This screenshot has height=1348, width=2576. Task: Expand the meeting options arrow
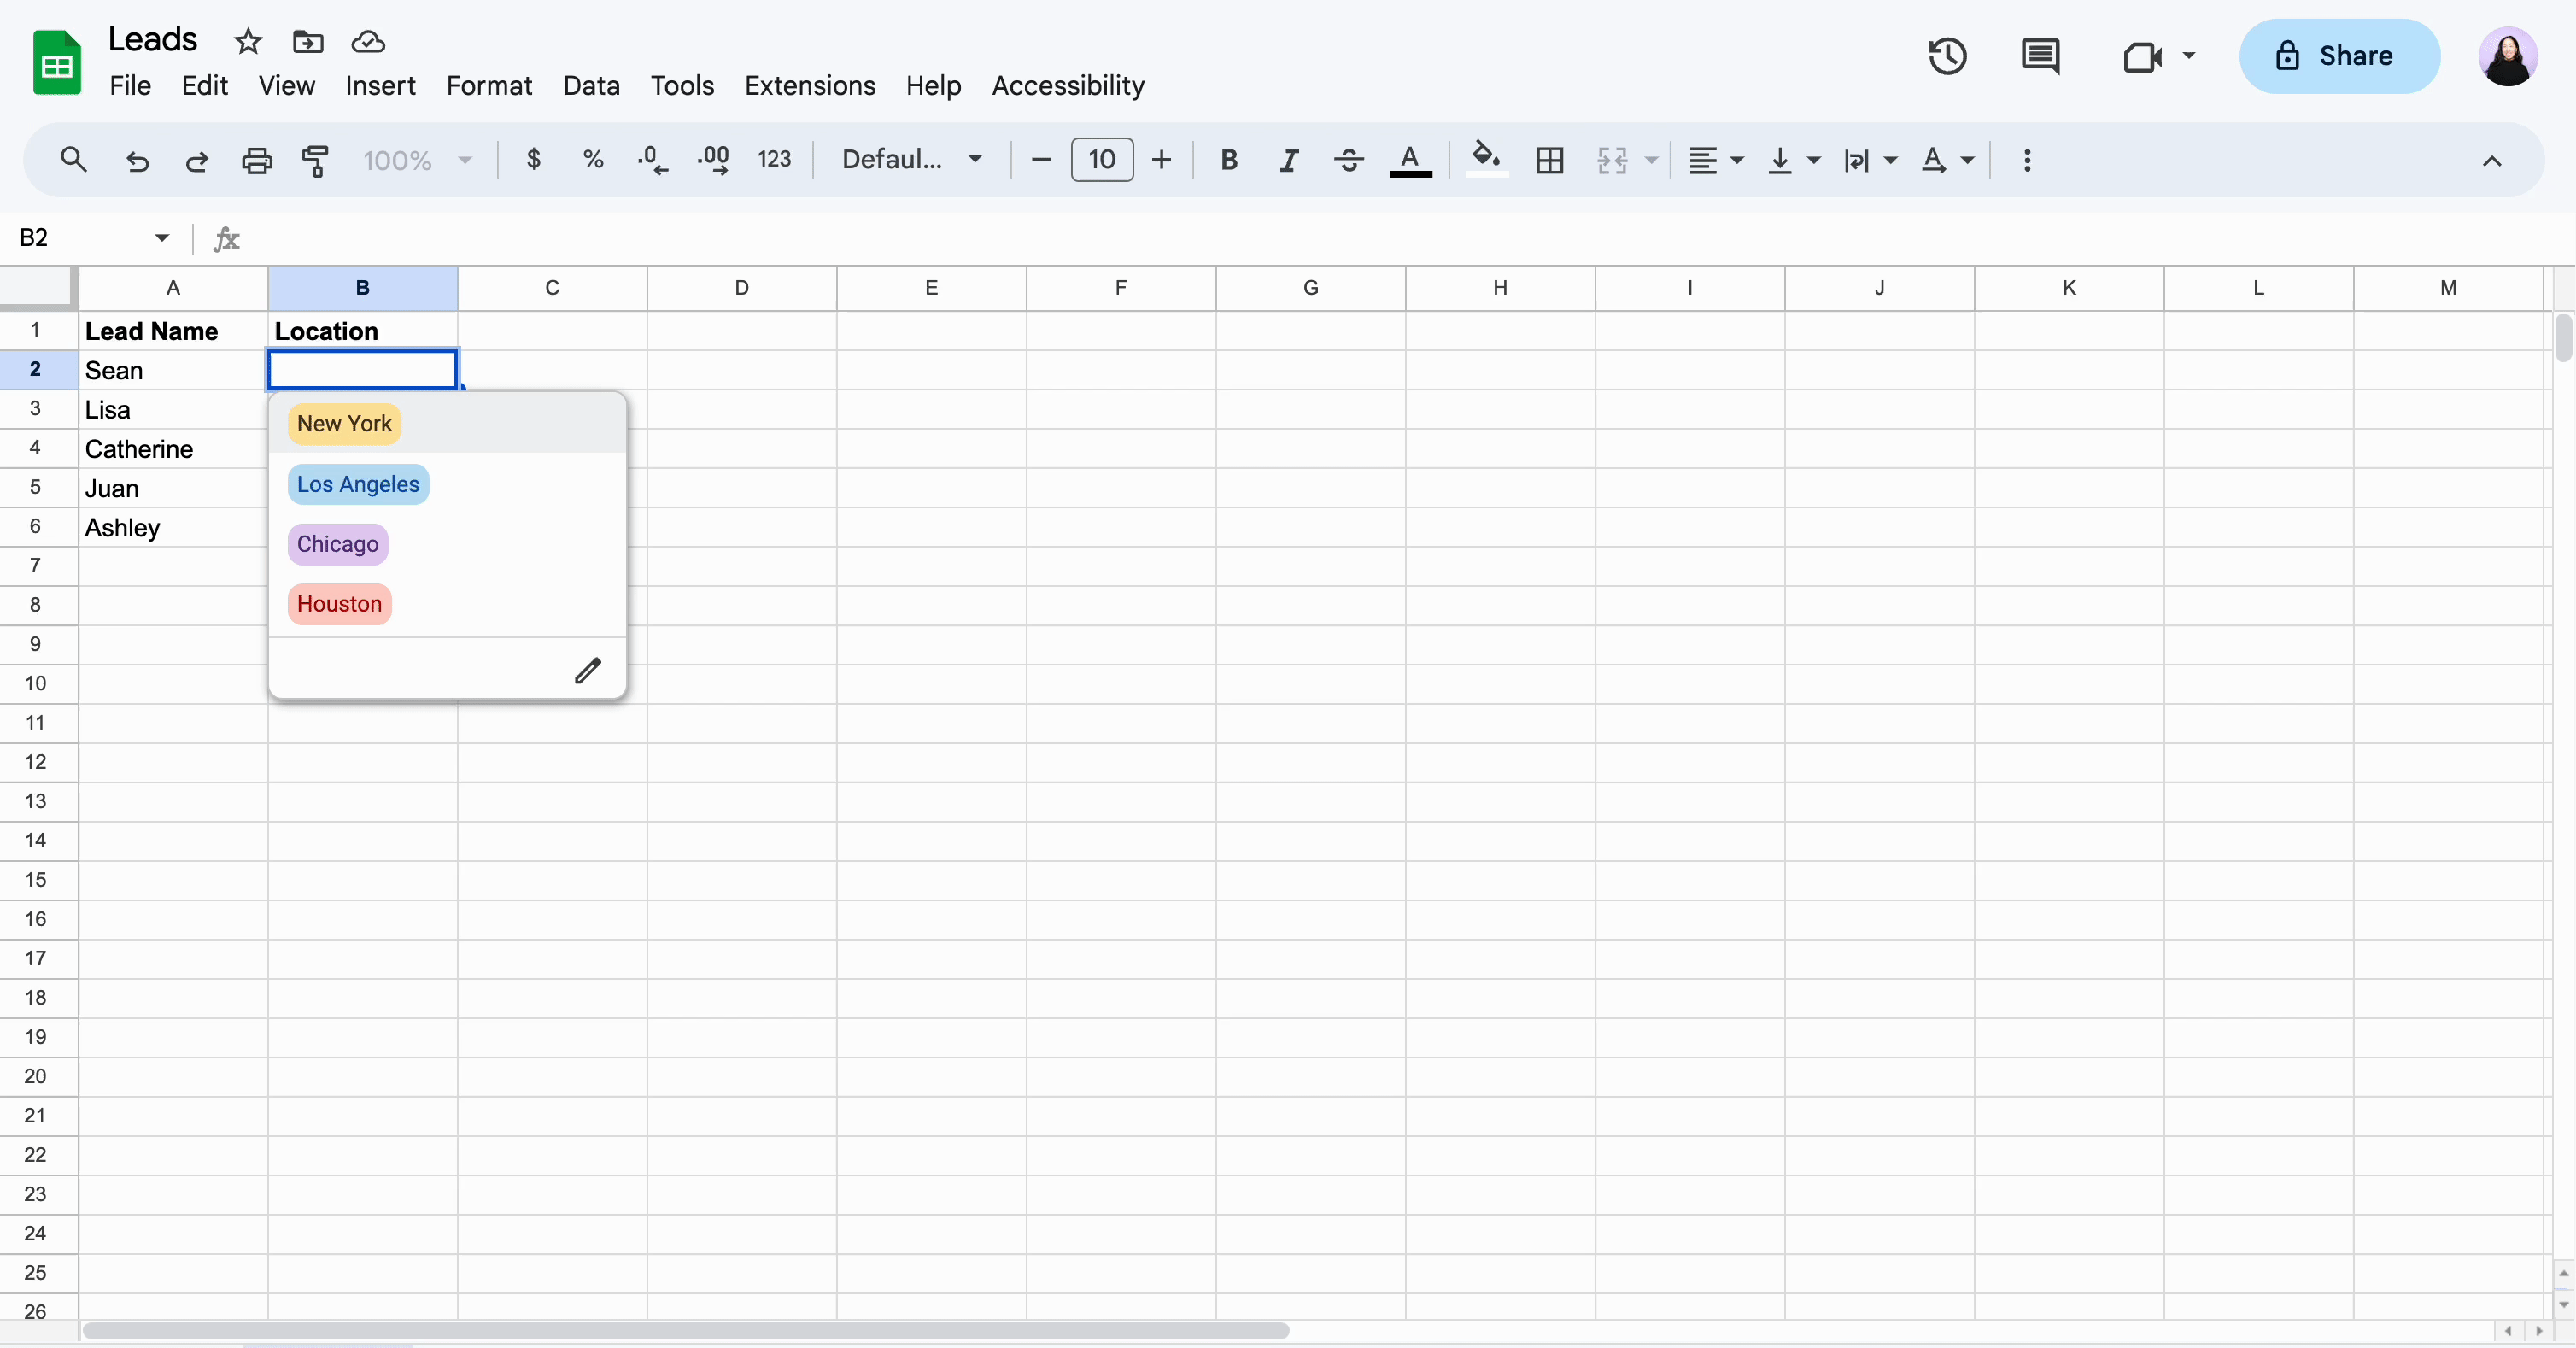pyautogui.click(x=2188, y=56)
